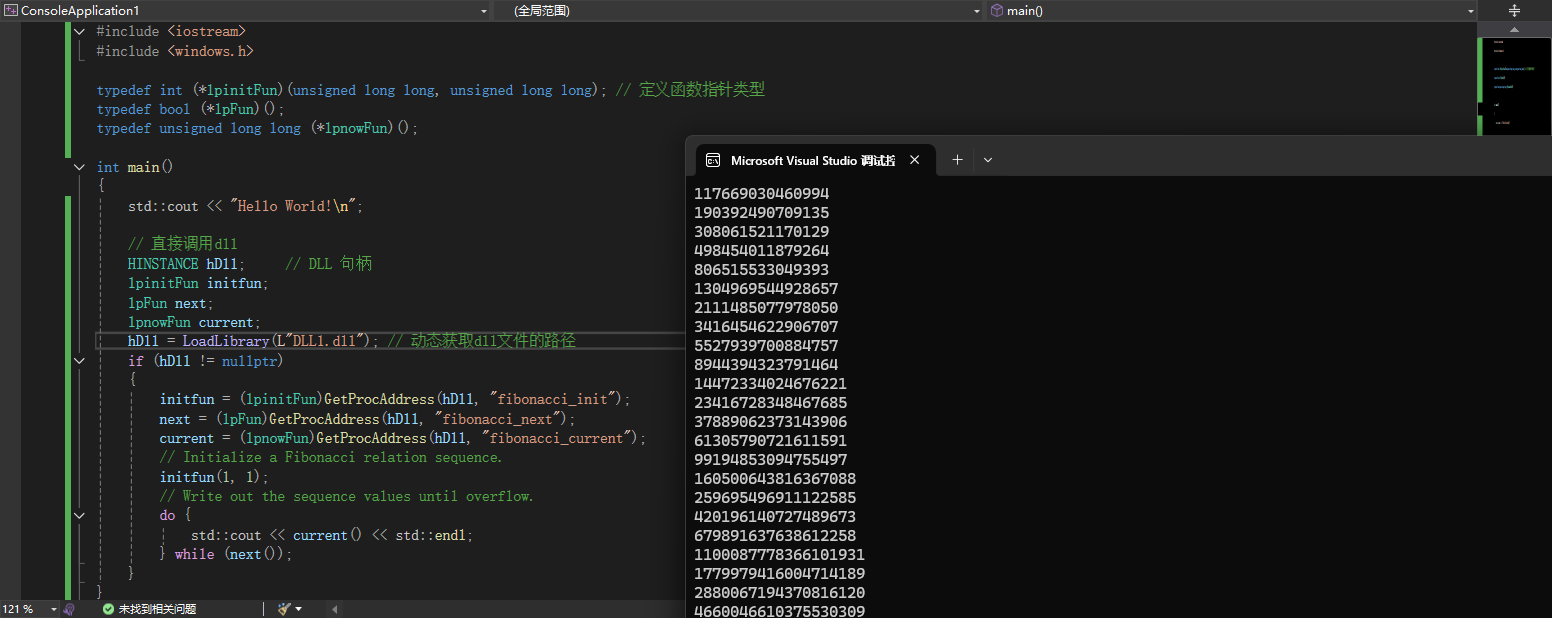
Task: Click the "fibonacci_init" GetProcAddress line
Action: click(396, 399)
